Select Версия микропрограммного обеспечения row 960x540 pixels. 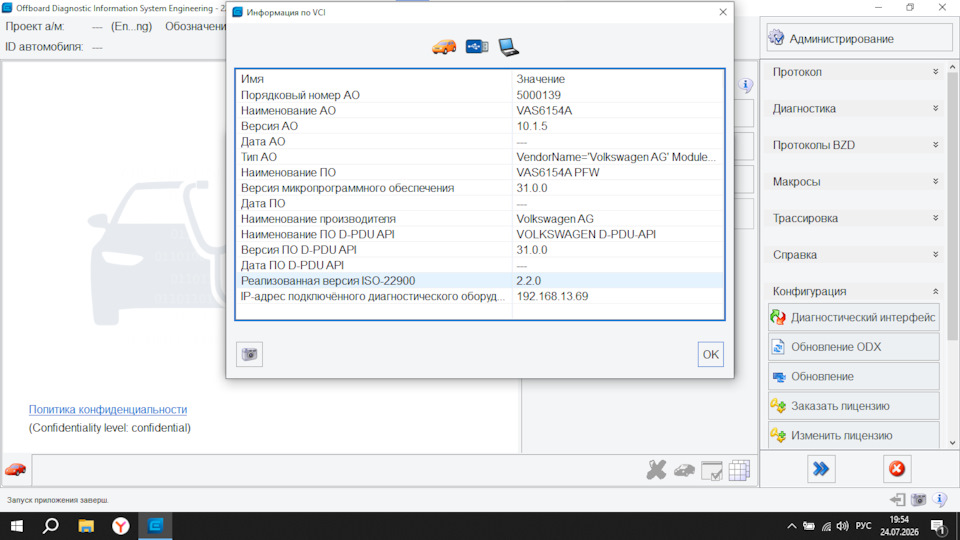coord(479,188)
